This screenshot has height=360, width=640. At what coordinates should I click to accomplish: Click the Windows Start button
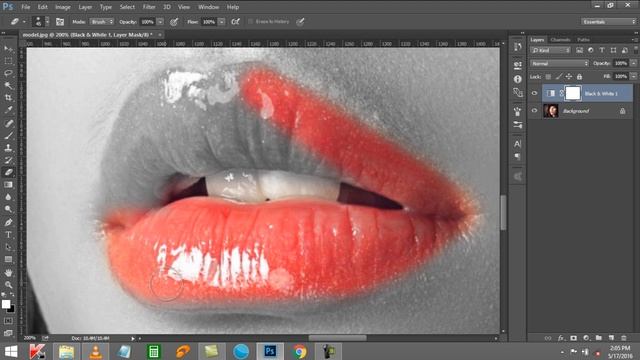(11, 351)
